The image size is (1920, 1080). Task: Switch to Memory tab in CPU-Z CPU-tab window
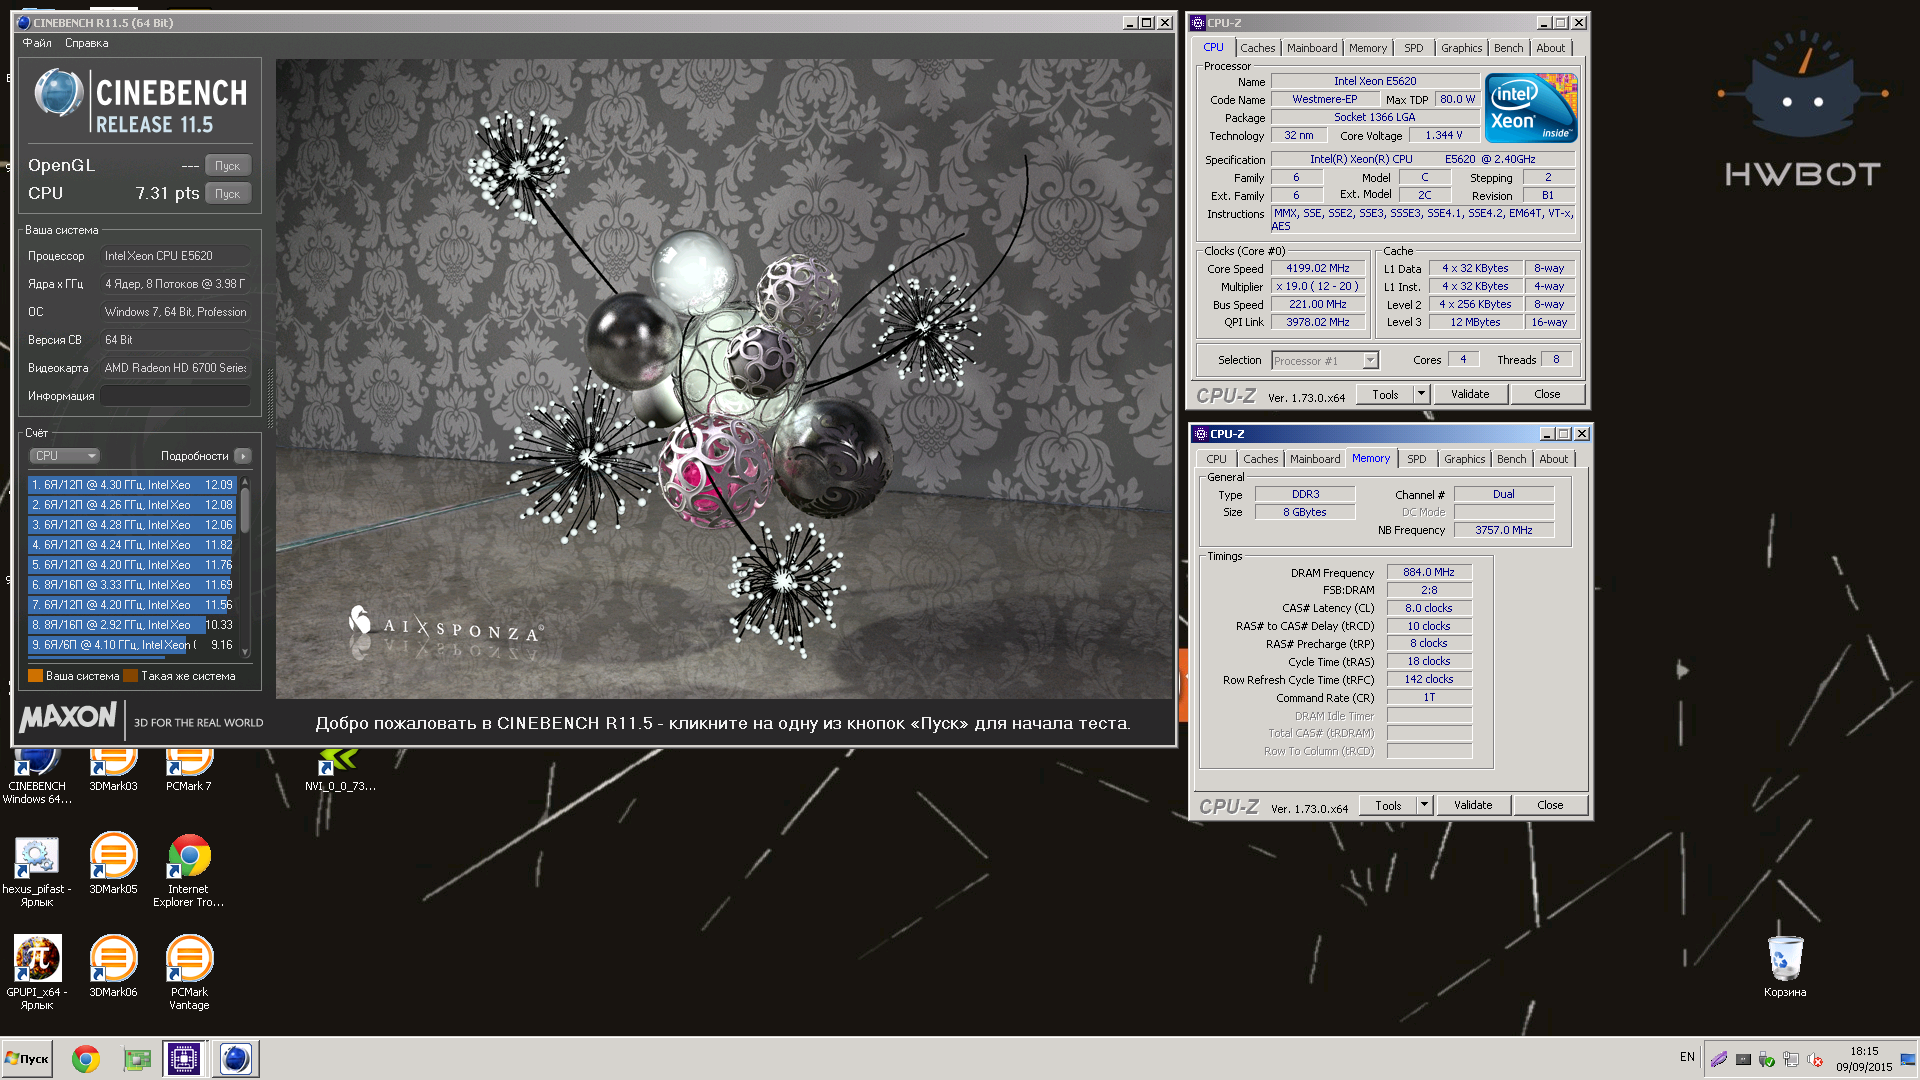pos(1368,48)
